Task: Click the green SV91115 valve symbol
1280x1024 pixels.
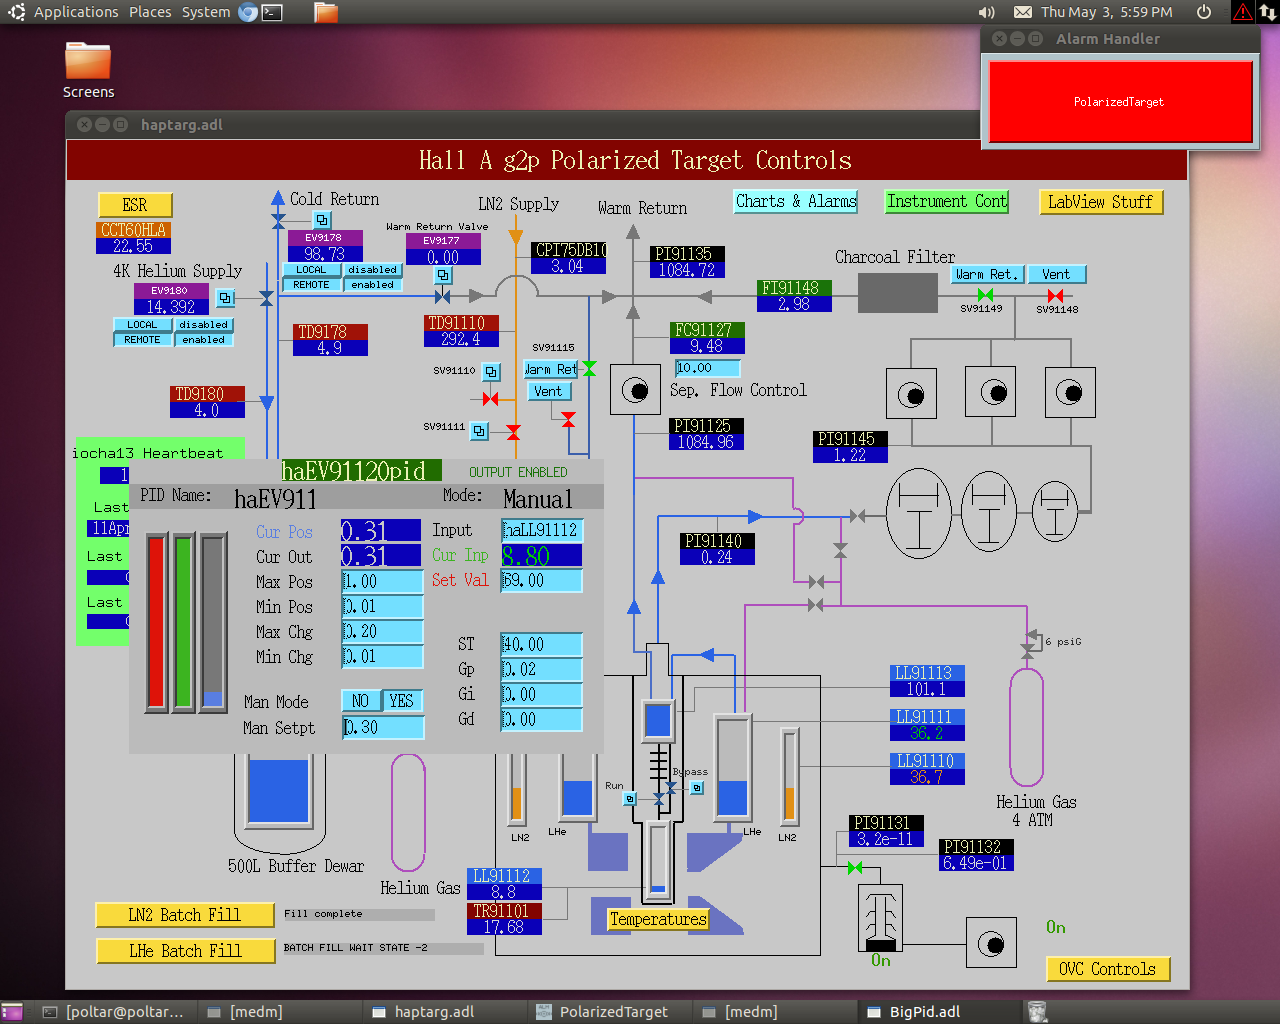Action: (x=589, y=369)
